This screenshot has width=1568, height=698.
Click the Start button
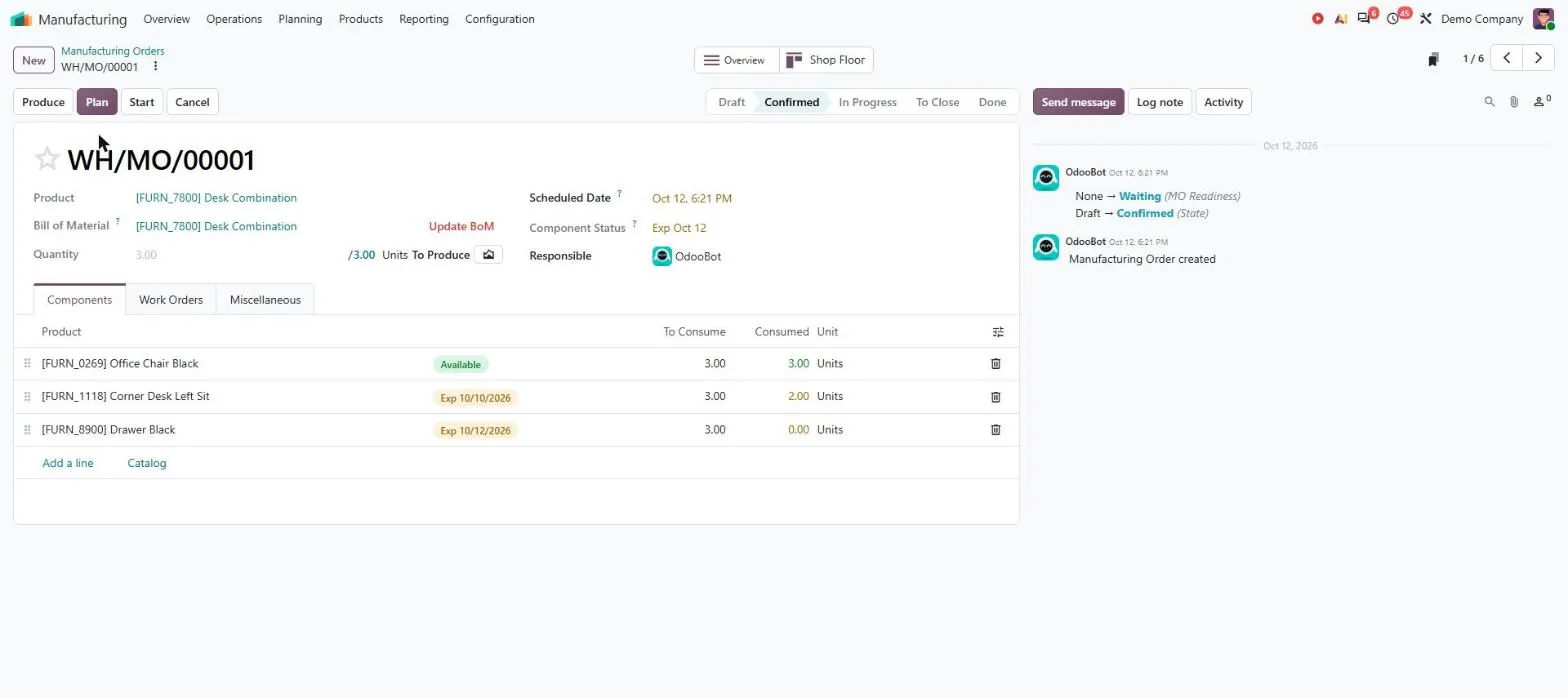point(142,102)
